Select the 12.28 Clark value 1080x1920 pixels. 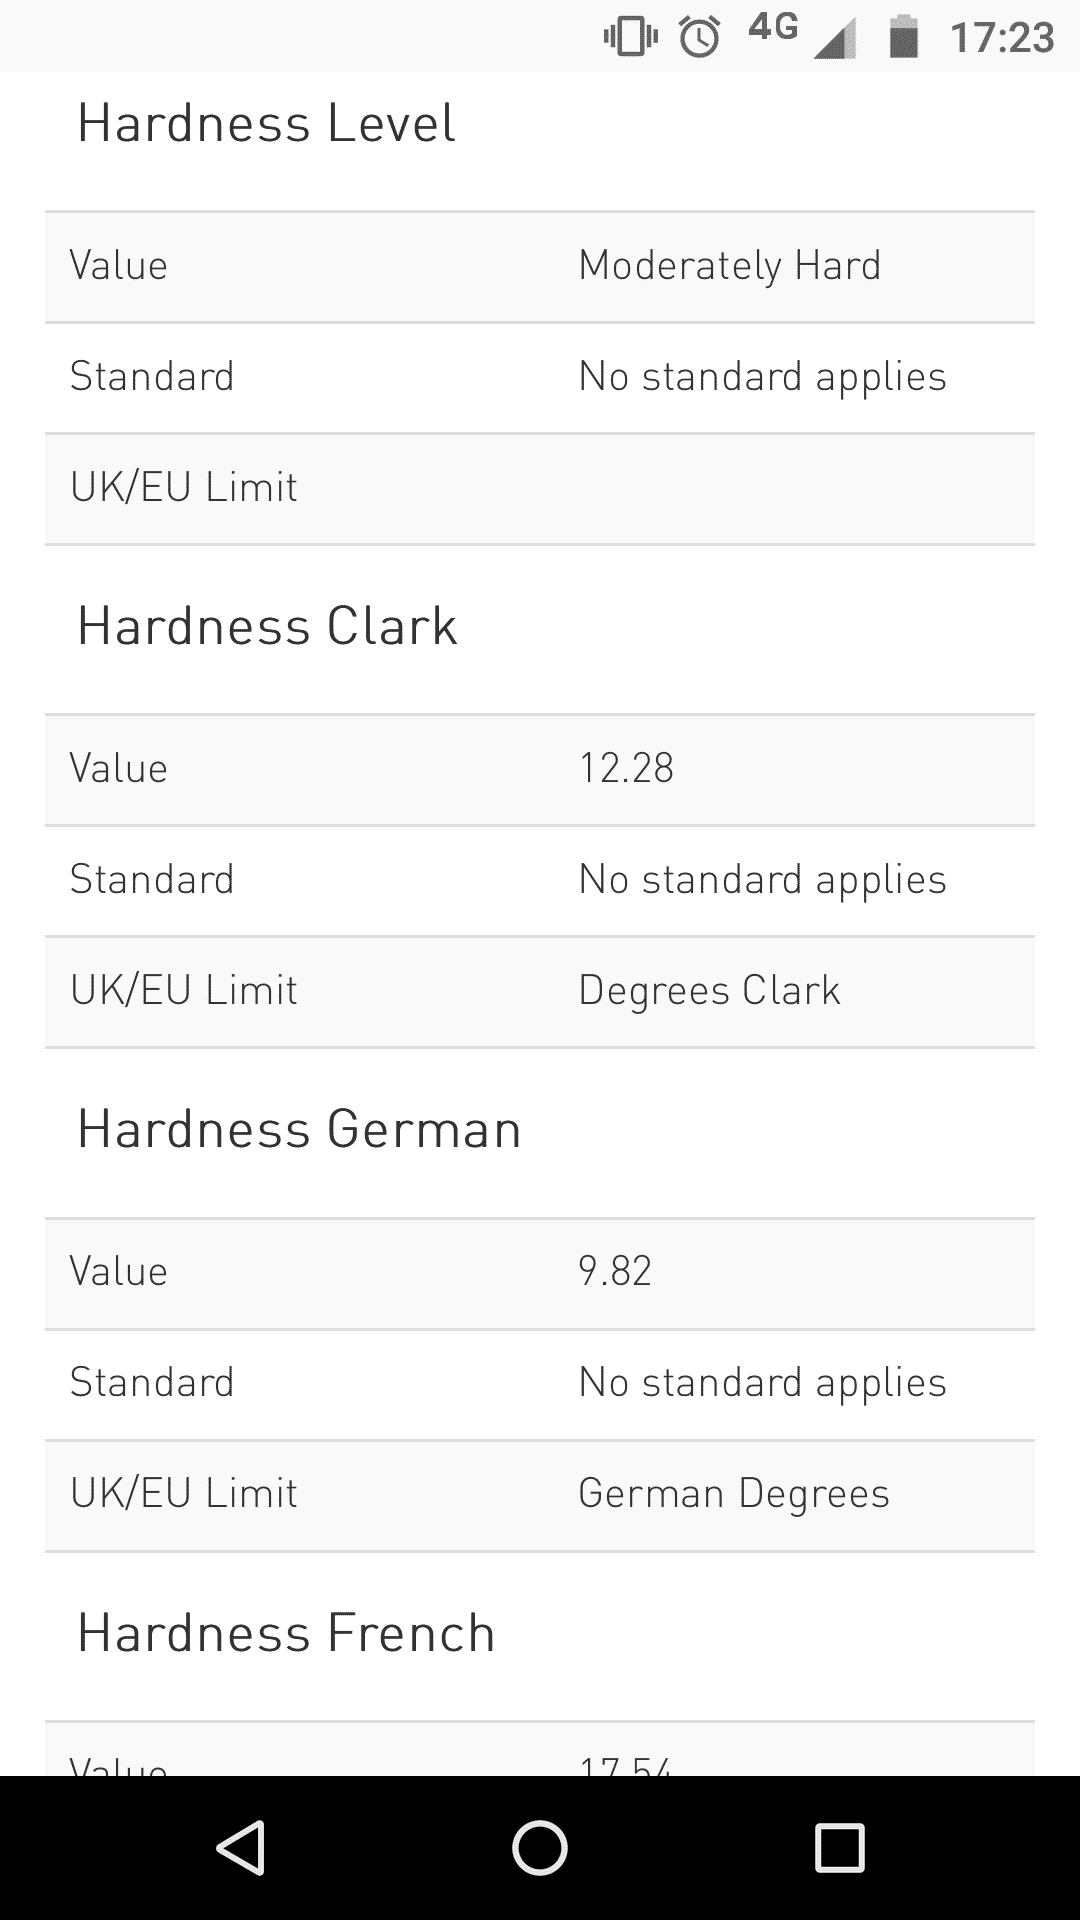pyautogui.click(x=626, y=769)
